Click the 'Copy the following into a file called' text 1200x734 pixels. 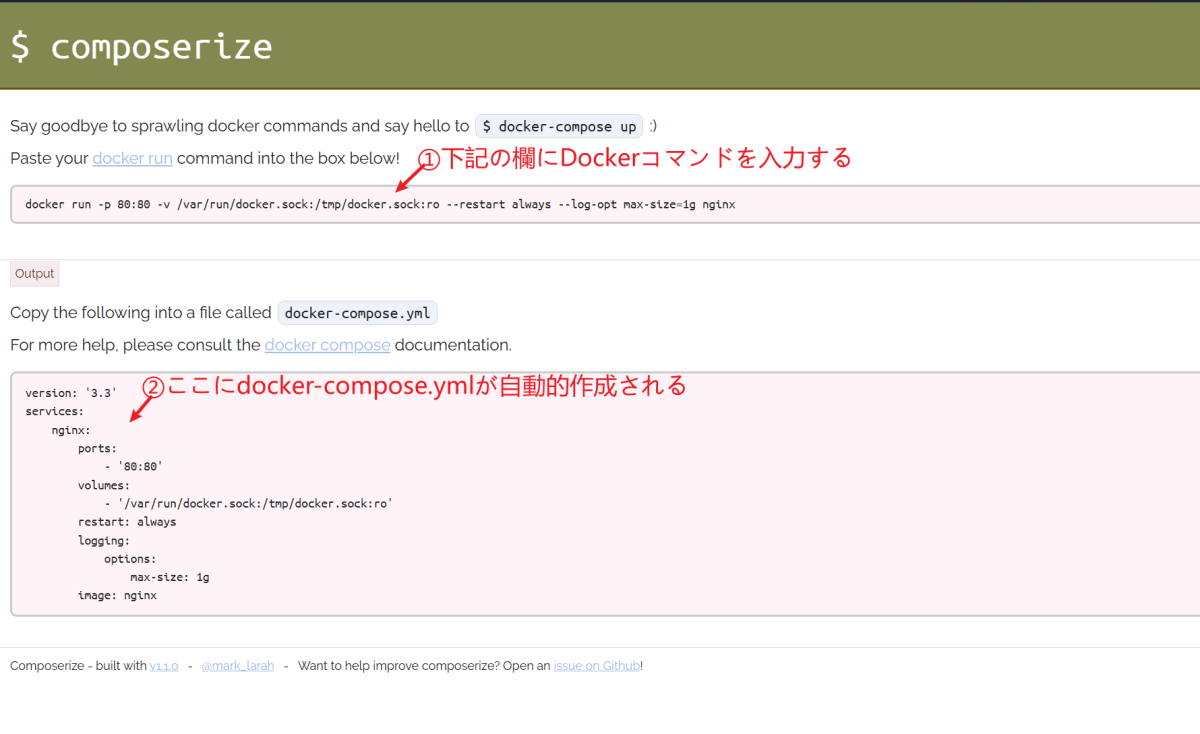tap(141, 313)
